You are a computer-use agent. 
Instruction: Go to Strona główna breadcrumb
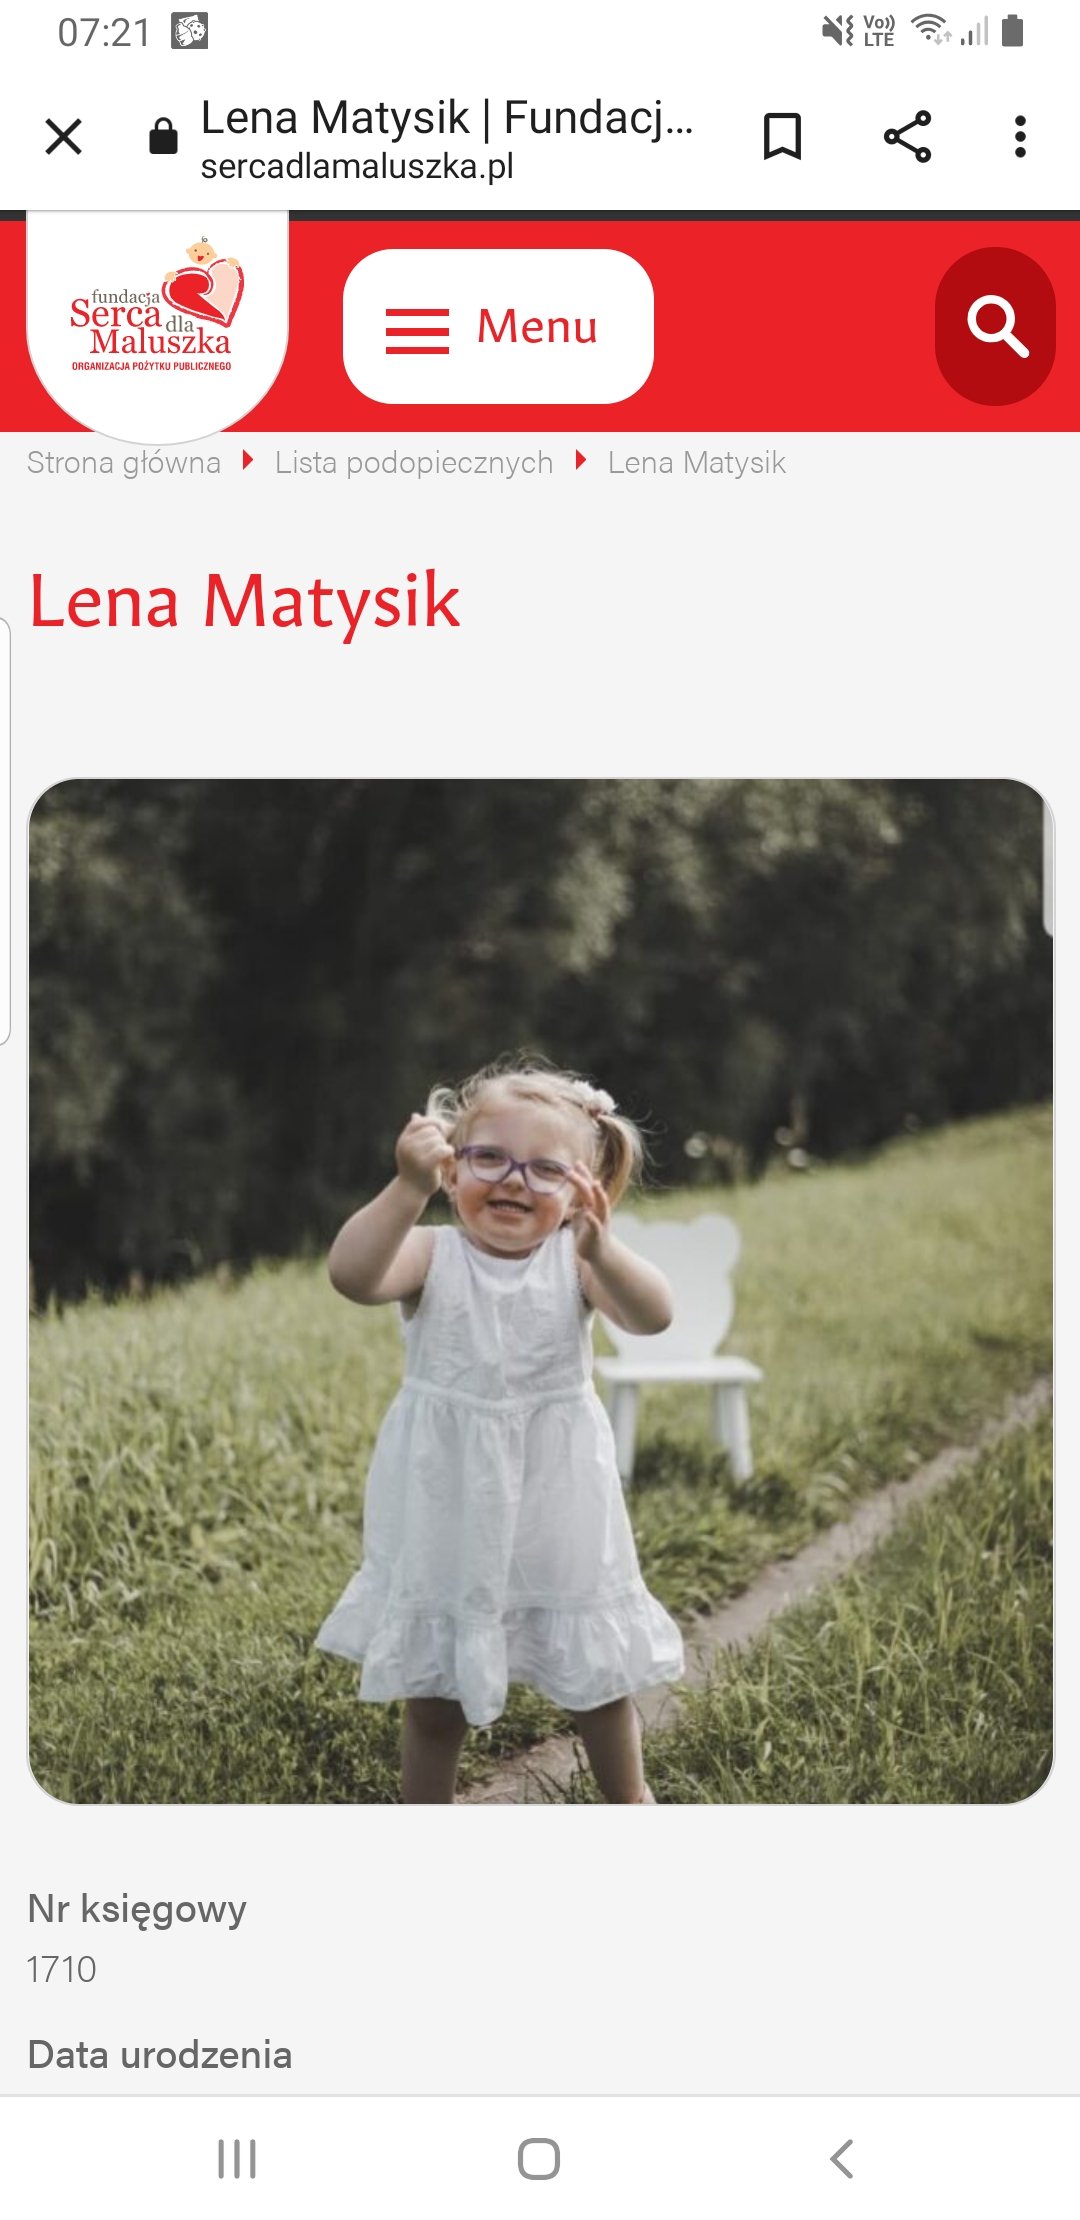[124, 463]
